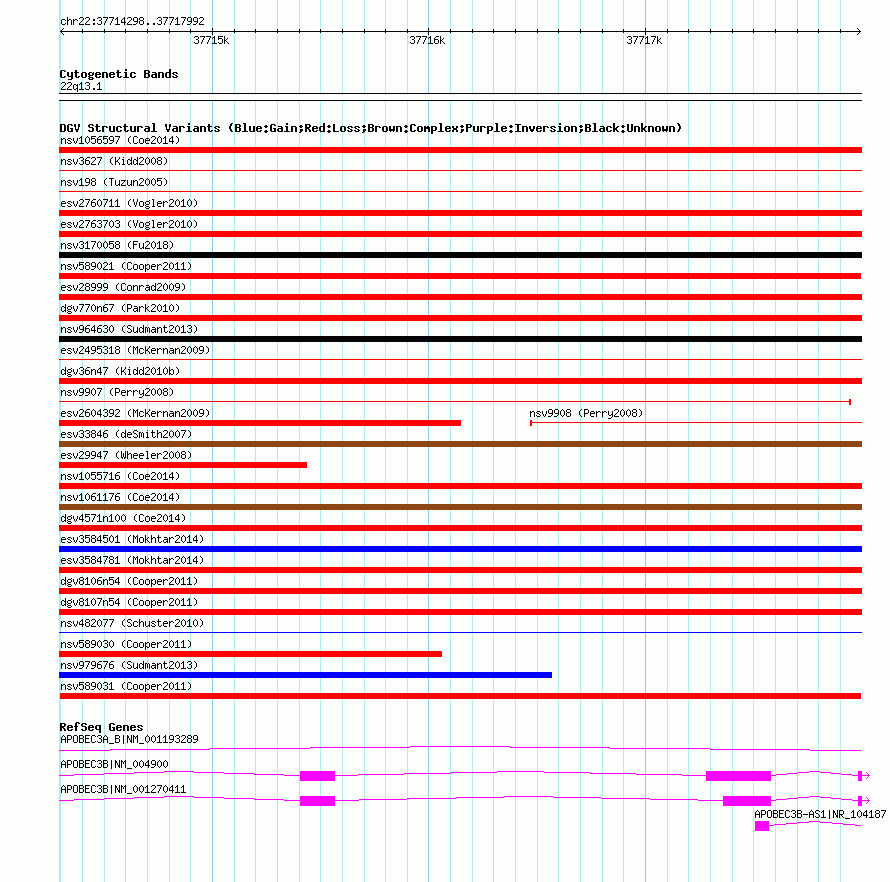This screenshot has width=890, height=882.
Task: Click the nsv482077 (Schuster2010) label
Action: click(x=132, y=623)
